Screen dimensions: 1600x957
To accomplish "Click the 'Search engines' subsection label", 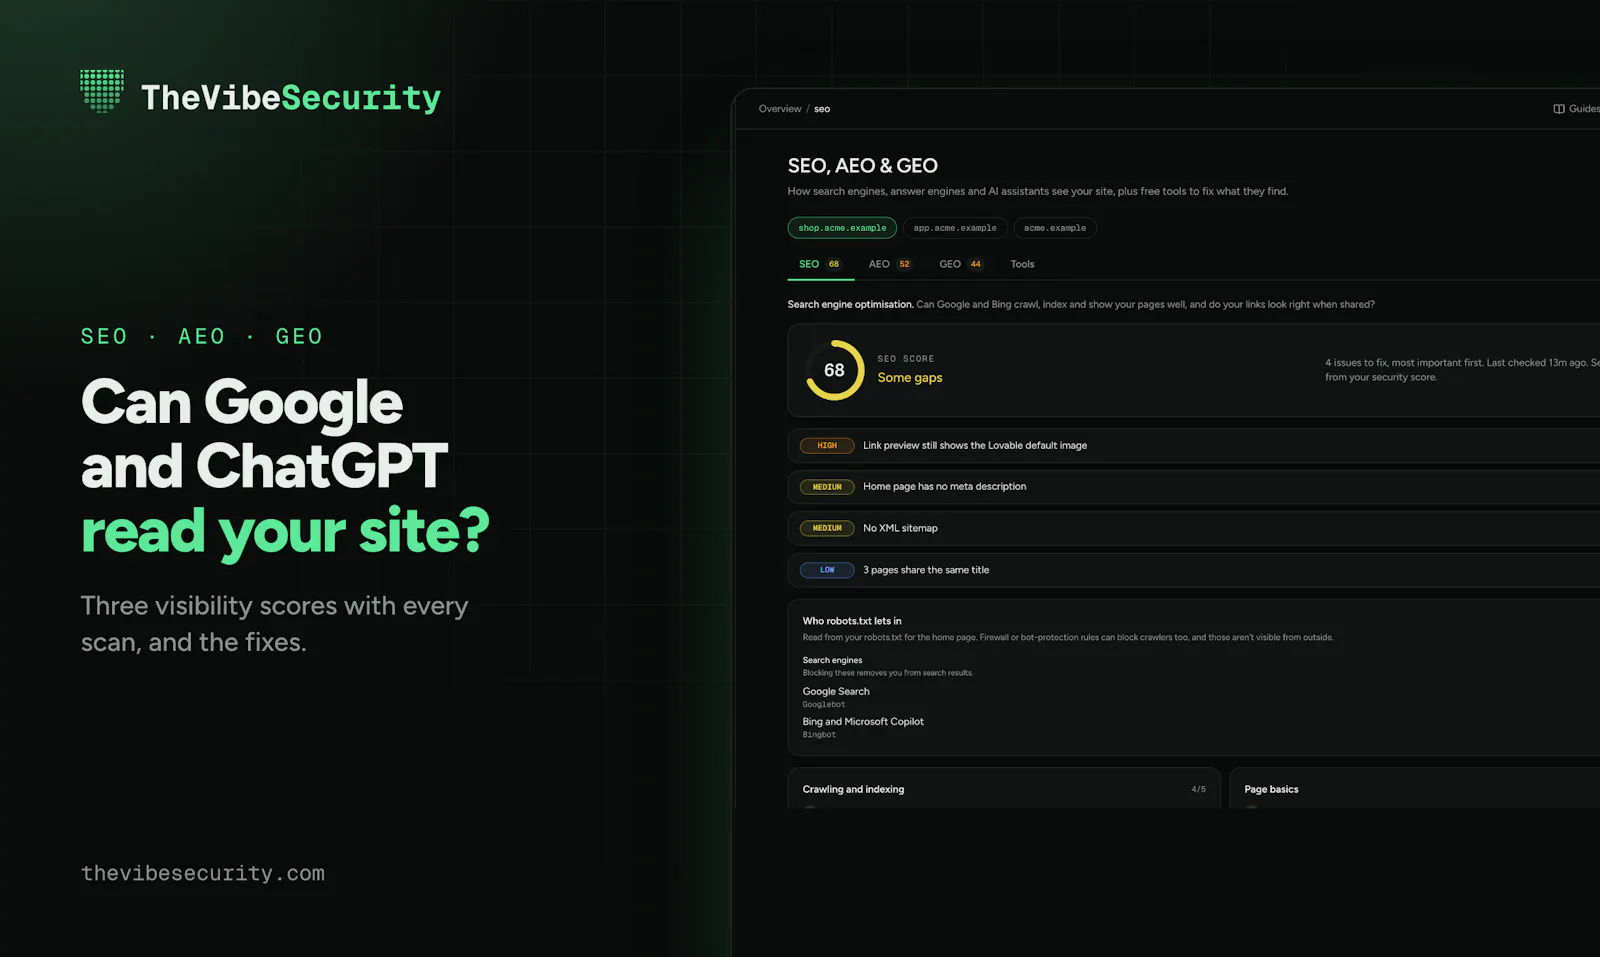I will click(x=832, y=660).
